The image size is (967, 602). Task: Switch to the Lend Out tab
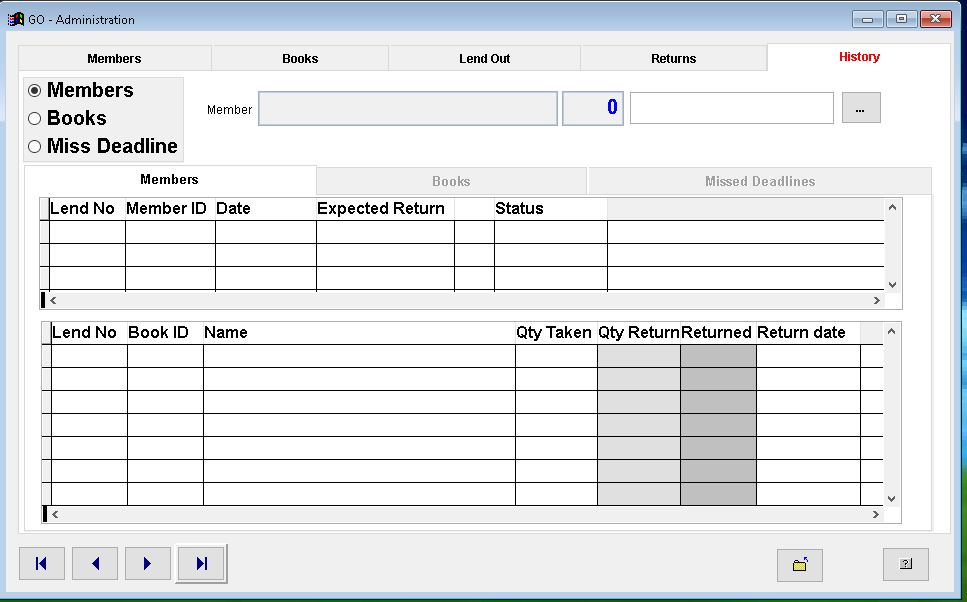click(x=484, y=59)
